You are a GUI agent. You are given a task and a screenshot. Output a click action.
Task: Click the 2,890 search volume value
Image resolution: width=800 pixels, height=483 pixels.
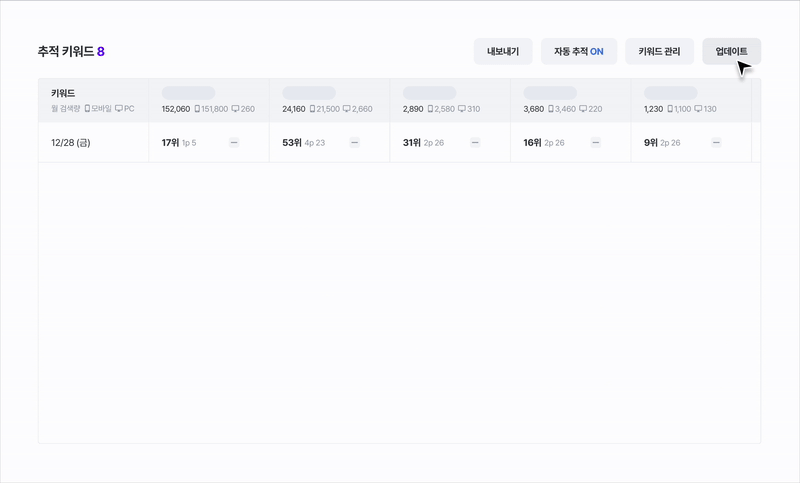(413, 109)
